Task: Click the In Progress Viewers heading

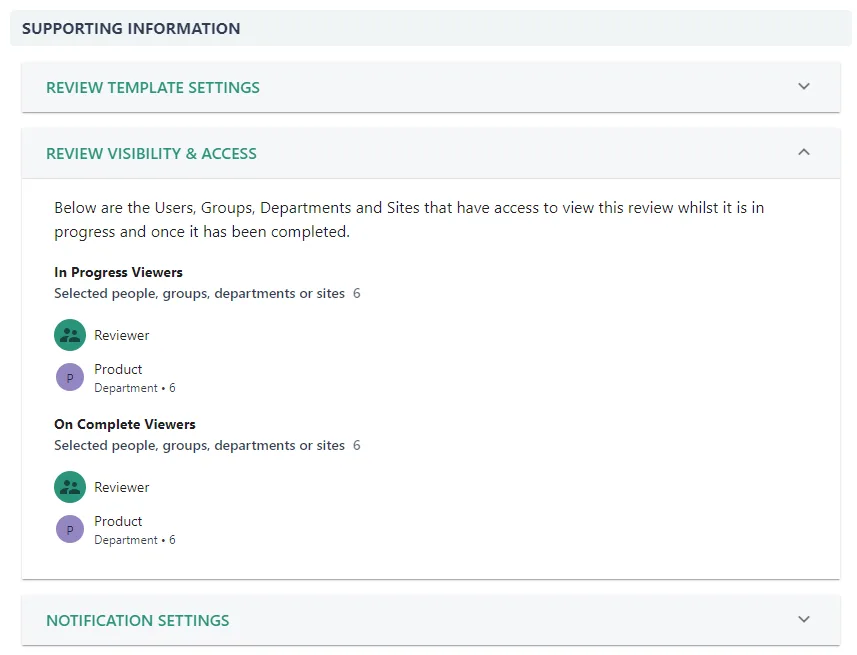Action: tap(118, 272)
